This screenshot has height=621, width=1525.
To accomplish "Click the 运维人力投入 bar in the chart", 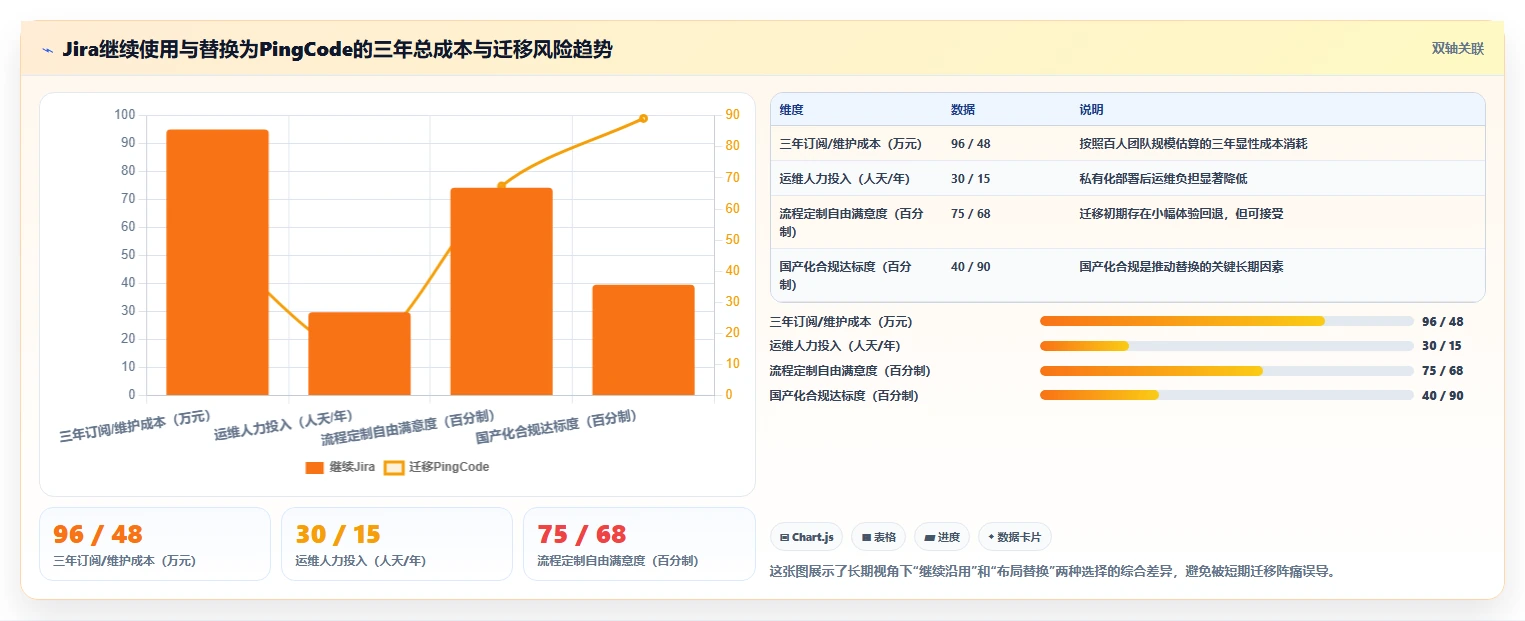I will tap(359, 353).
